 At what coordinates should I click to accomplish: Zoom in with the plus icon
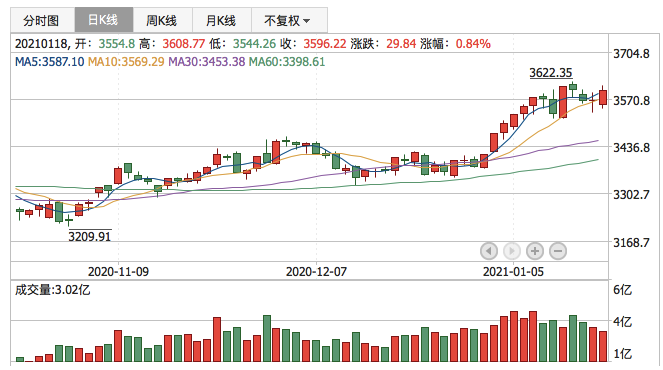click(535, 251)
